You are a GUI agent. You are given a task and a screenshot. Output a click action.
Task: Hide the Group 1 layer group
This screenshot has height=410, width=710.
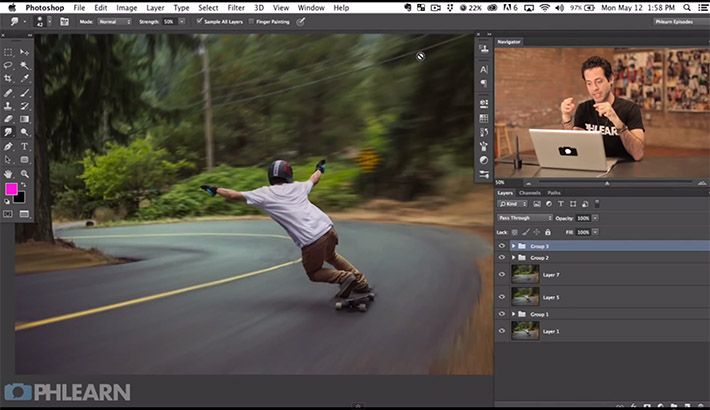coord(502,314)
